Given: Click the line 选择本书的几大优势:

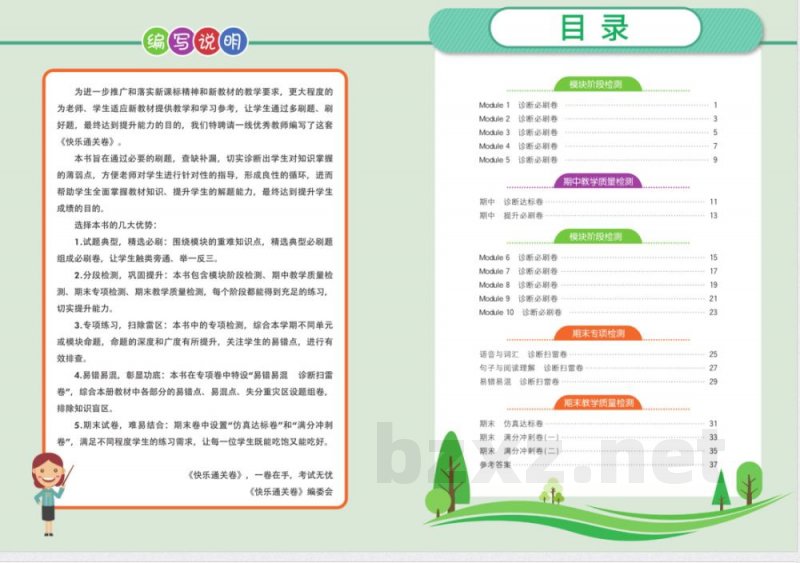Looking at the screenshot, I should 115,225.
